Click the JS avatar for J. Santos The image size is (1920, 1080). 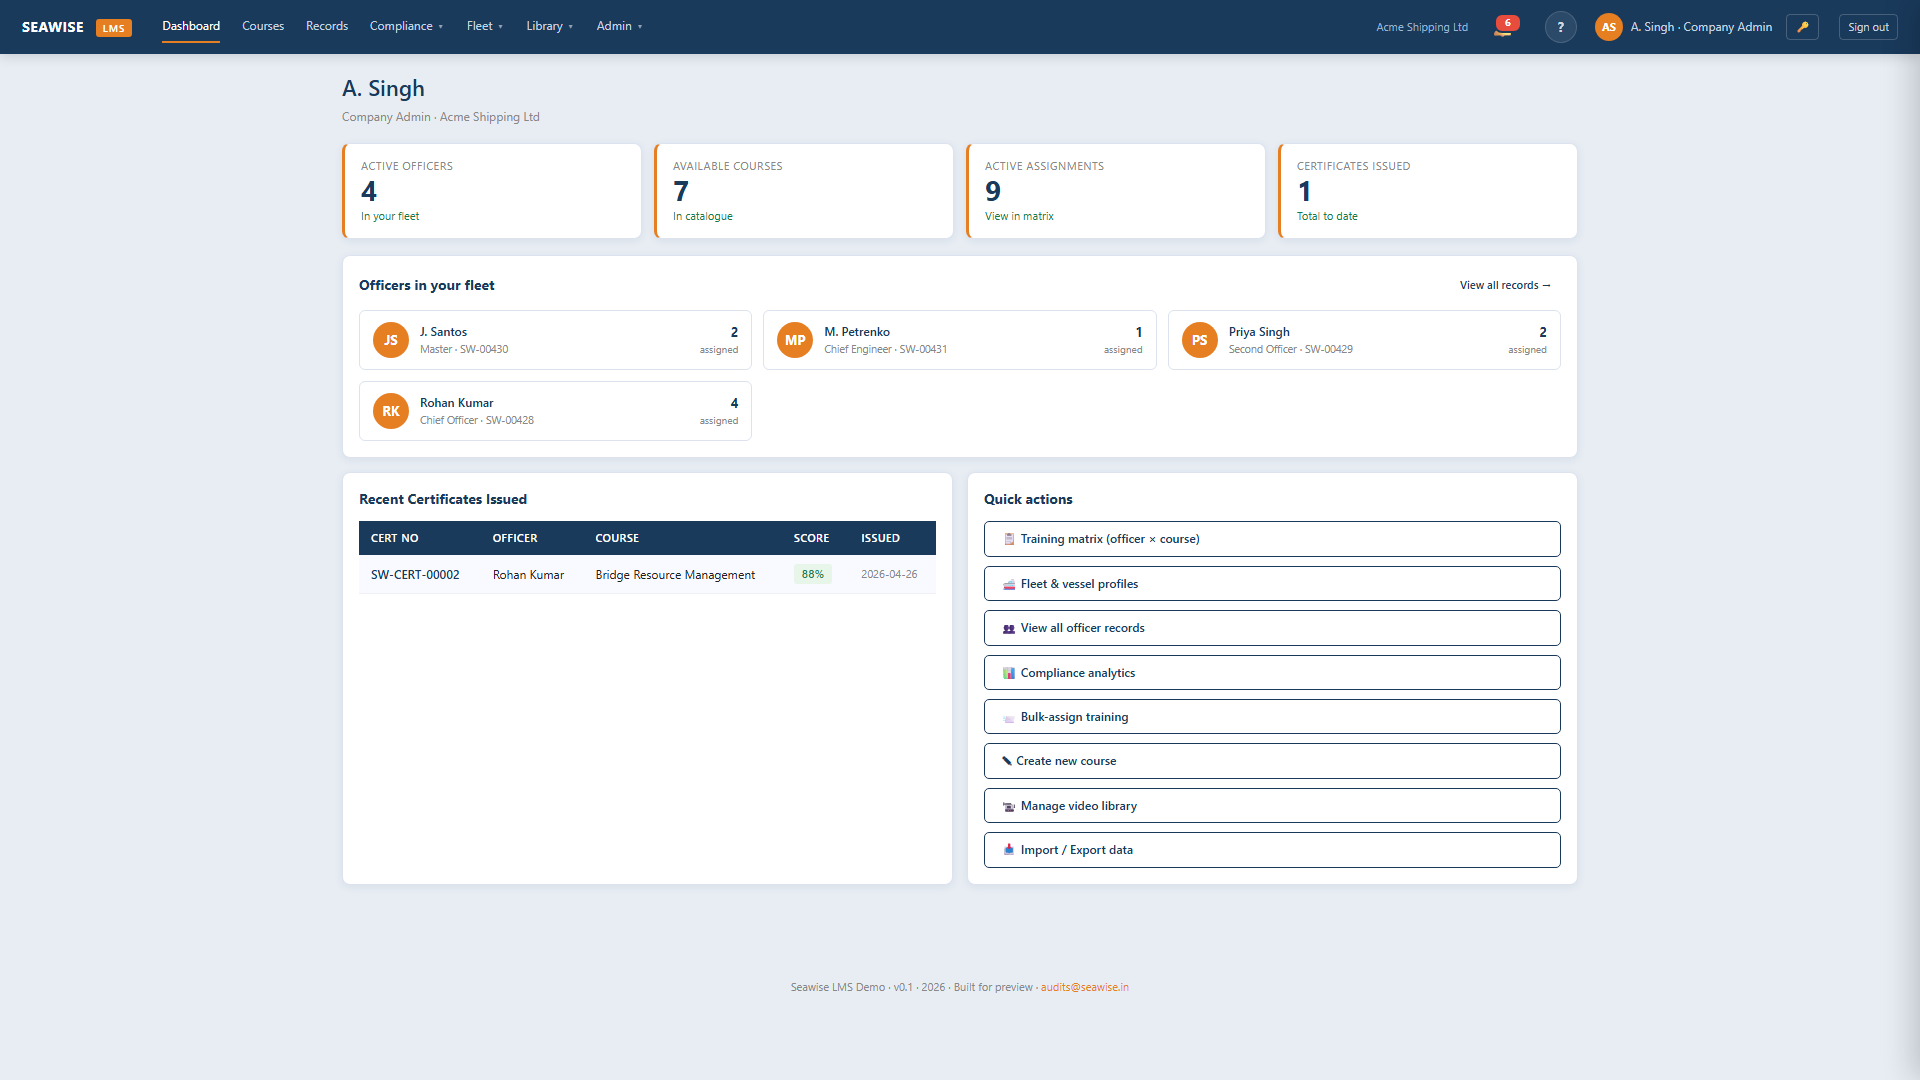pos(390,340)
